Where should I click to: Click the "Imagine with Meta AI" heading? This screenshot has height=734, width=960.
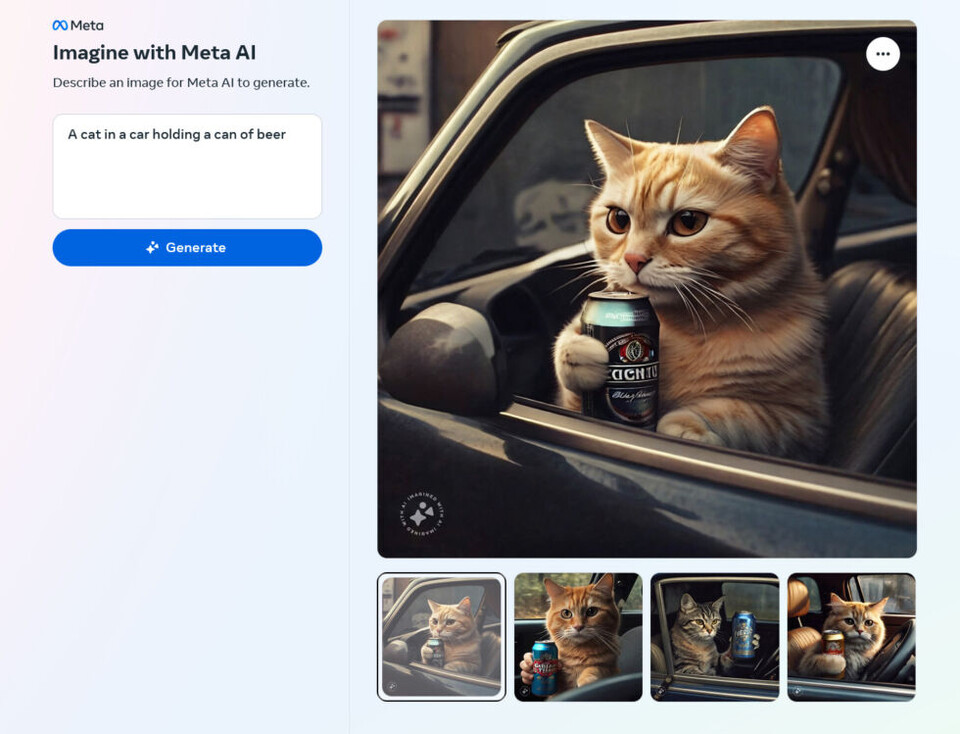click(154, 53)
